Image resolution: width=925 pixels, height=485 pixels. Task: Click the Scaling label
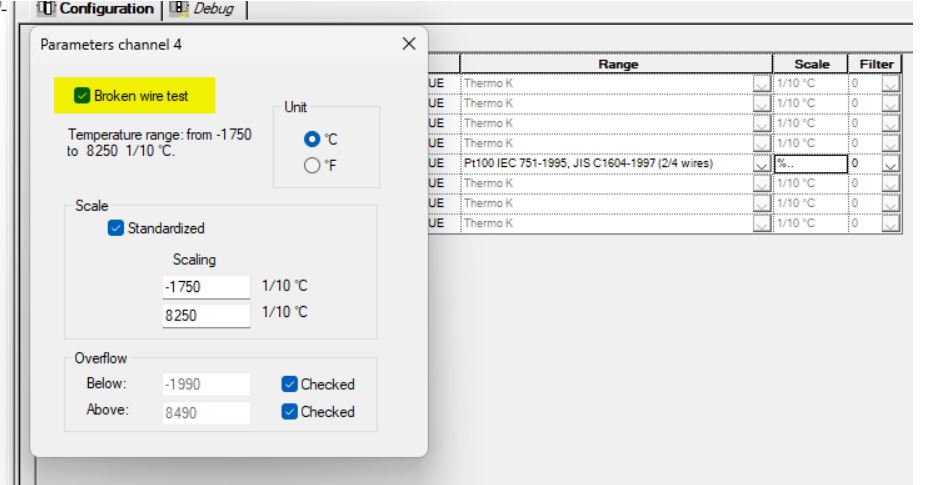tap(194, 260)
